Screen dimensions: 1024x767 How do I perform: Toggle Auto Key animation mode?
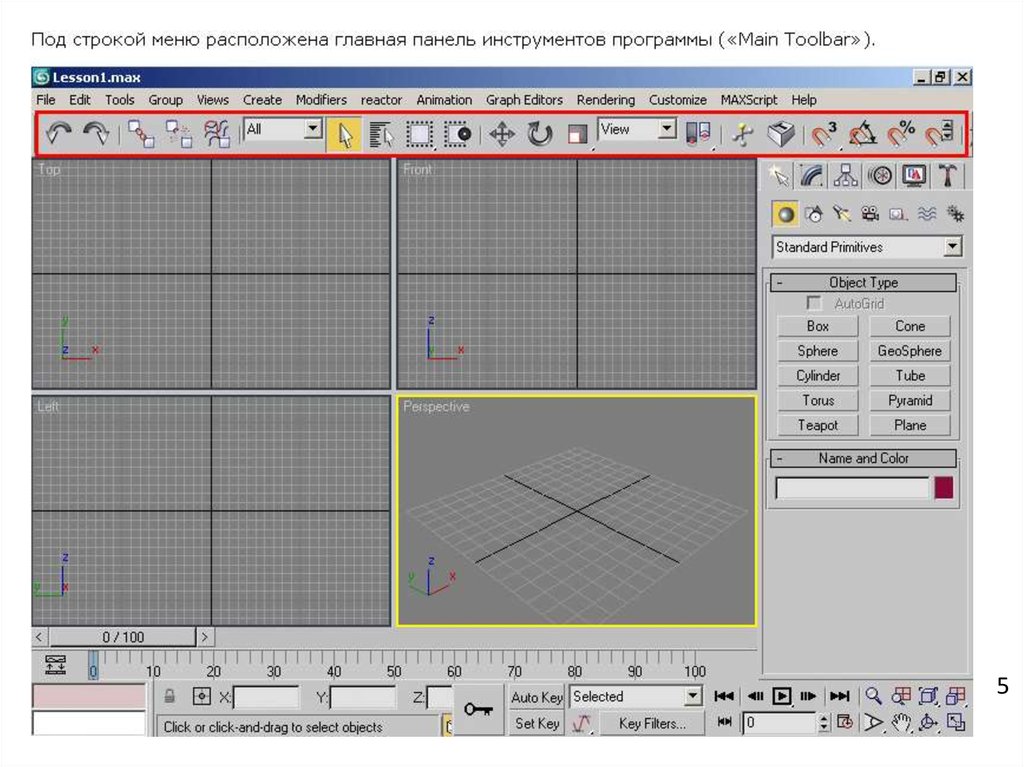537,697
